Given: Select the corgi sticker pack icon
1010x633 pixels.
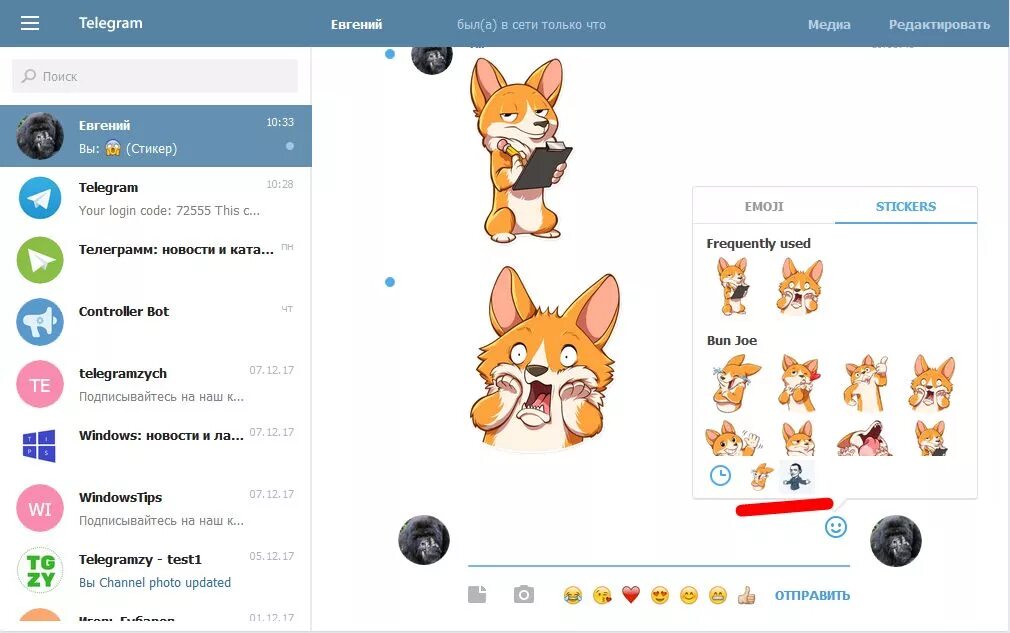Looking at the screenshot, I should coord(761,477).
